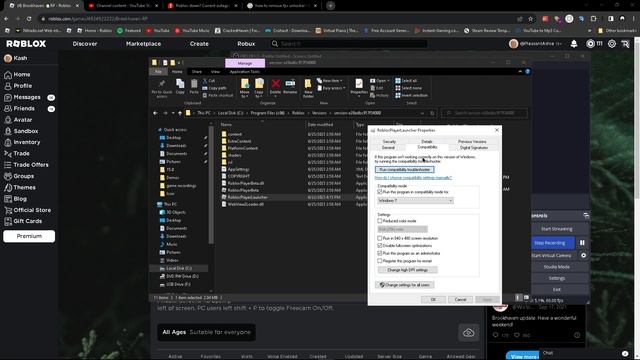Click OK in the Properties dialog
This screenshot has height=360, width=640.
point(433,300)
